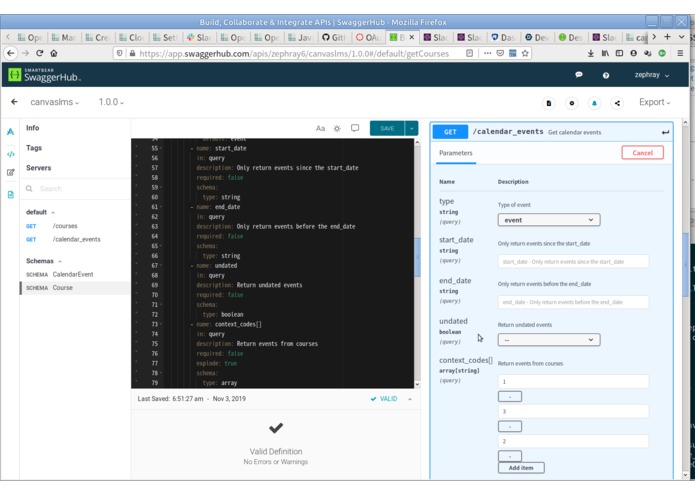
Task: Collapse the /calendar_events operation via return arrow
Action: pos(665,132)
